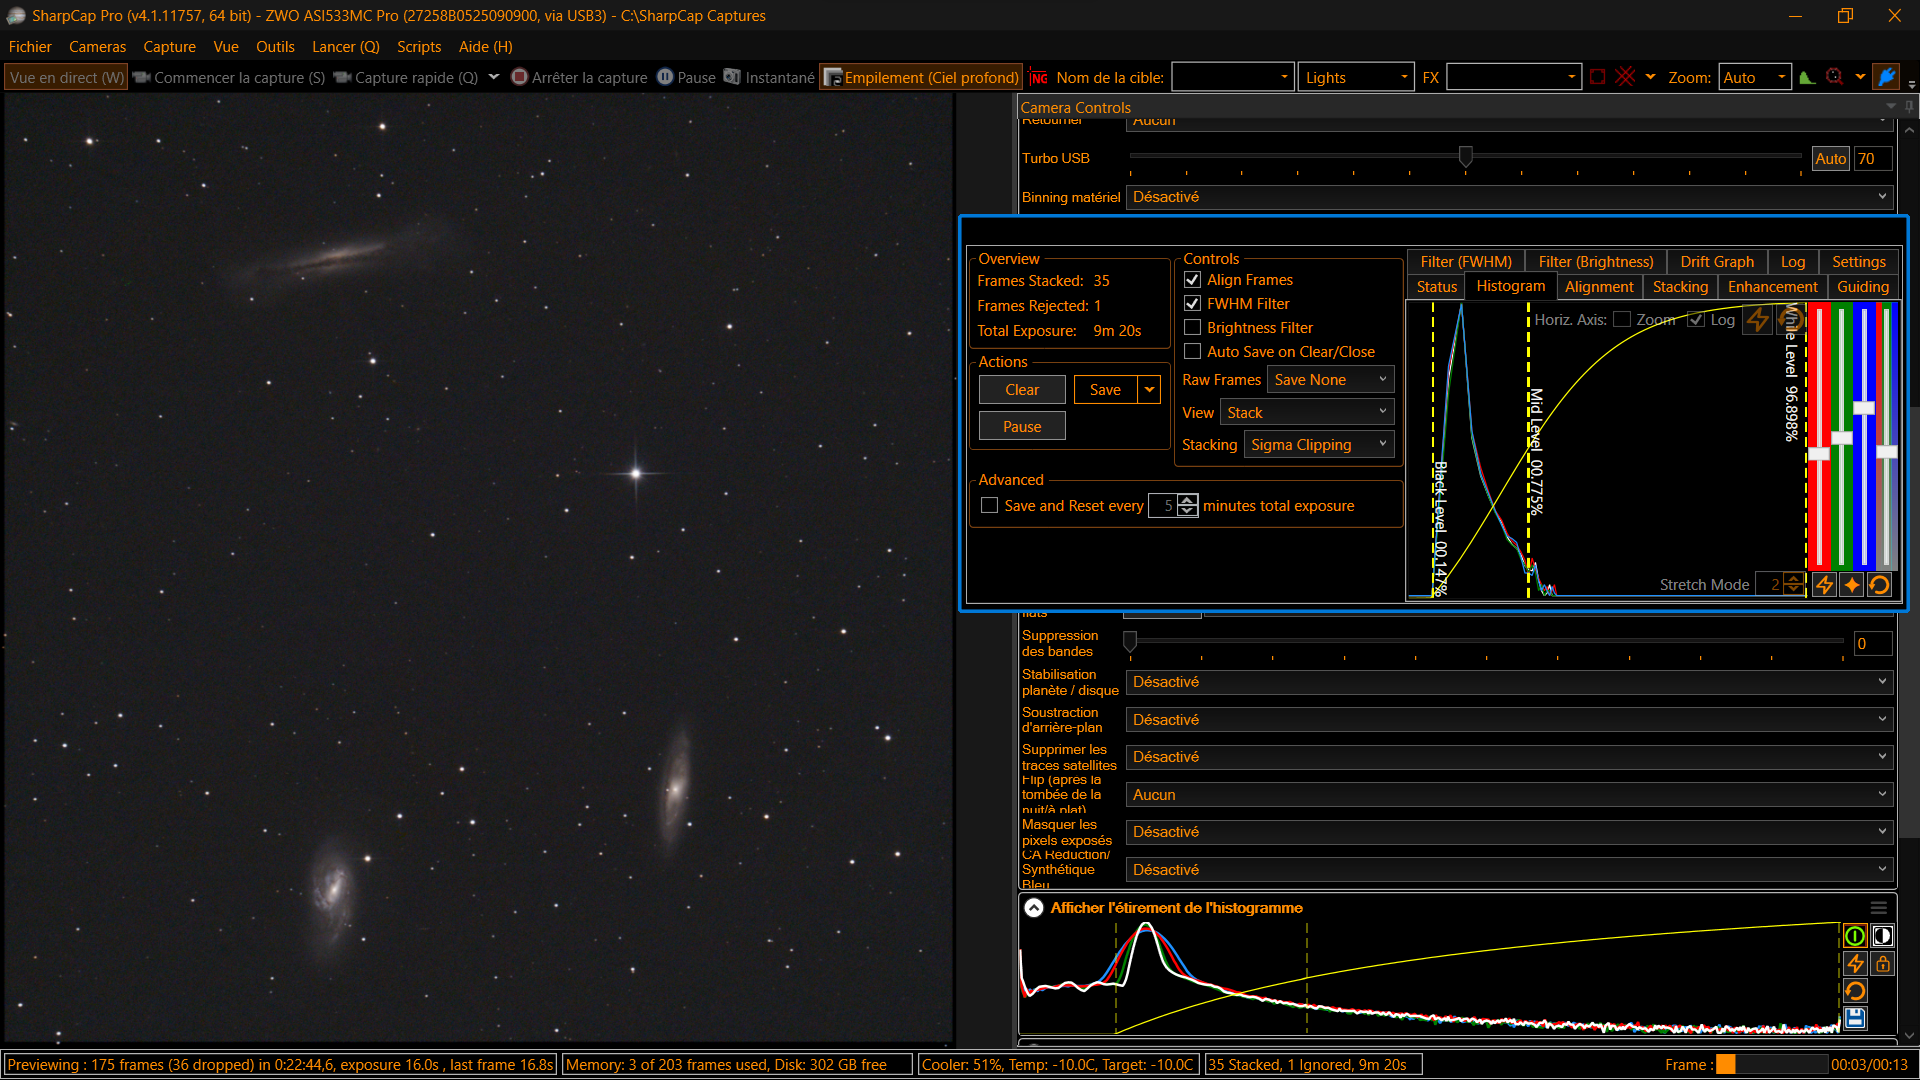
Task: Toggle the green power stretch enable icon
Action: tap(1855, 936)
